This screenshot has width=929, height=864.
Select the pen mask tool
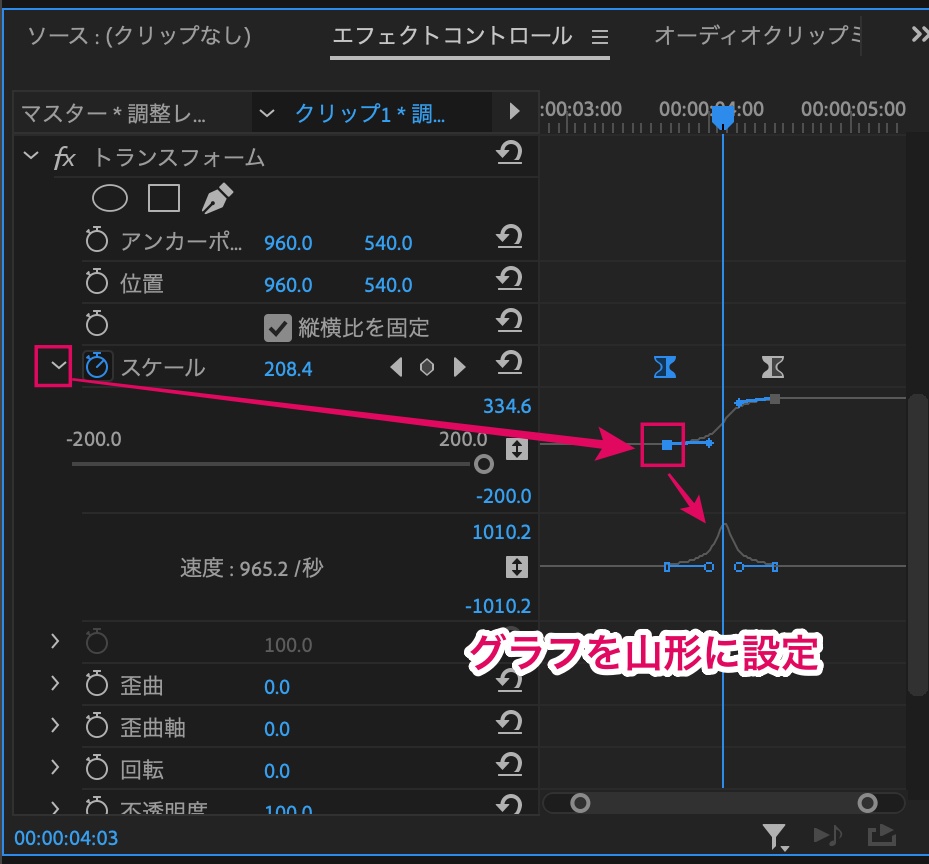pos(217,198)
